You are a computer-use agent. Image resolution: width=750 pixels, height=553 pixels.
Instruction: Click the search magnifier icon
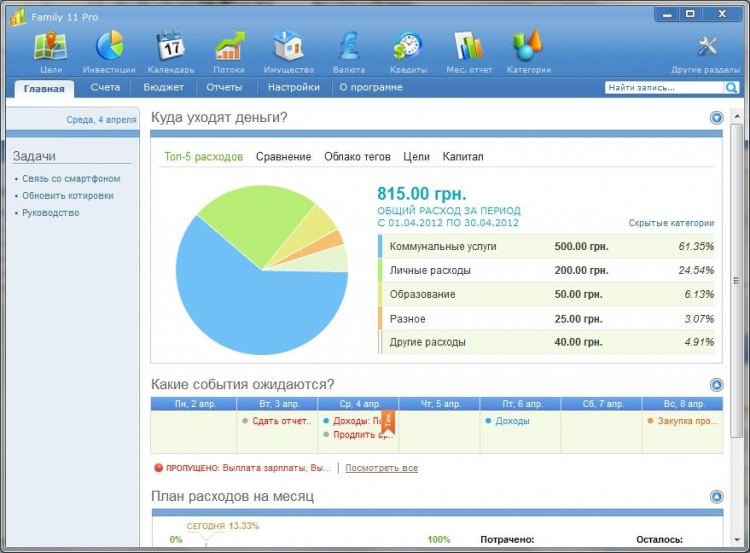pyautogui.click(x=731, y=88)
